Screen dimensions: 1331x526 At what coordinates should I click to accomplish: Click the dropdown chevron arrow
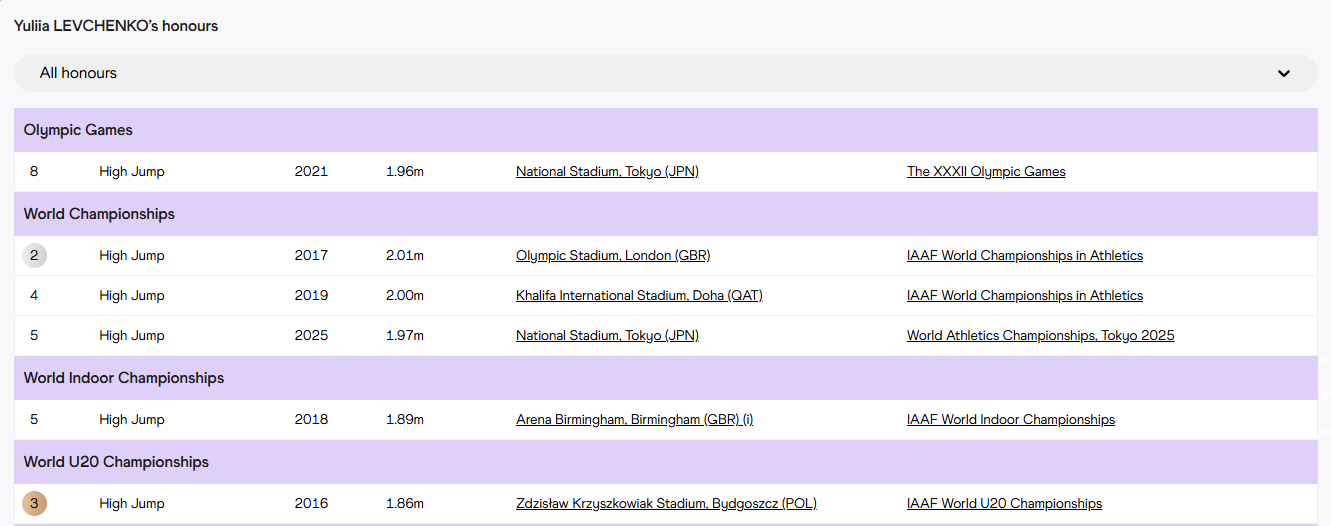tap(1284, 73)
